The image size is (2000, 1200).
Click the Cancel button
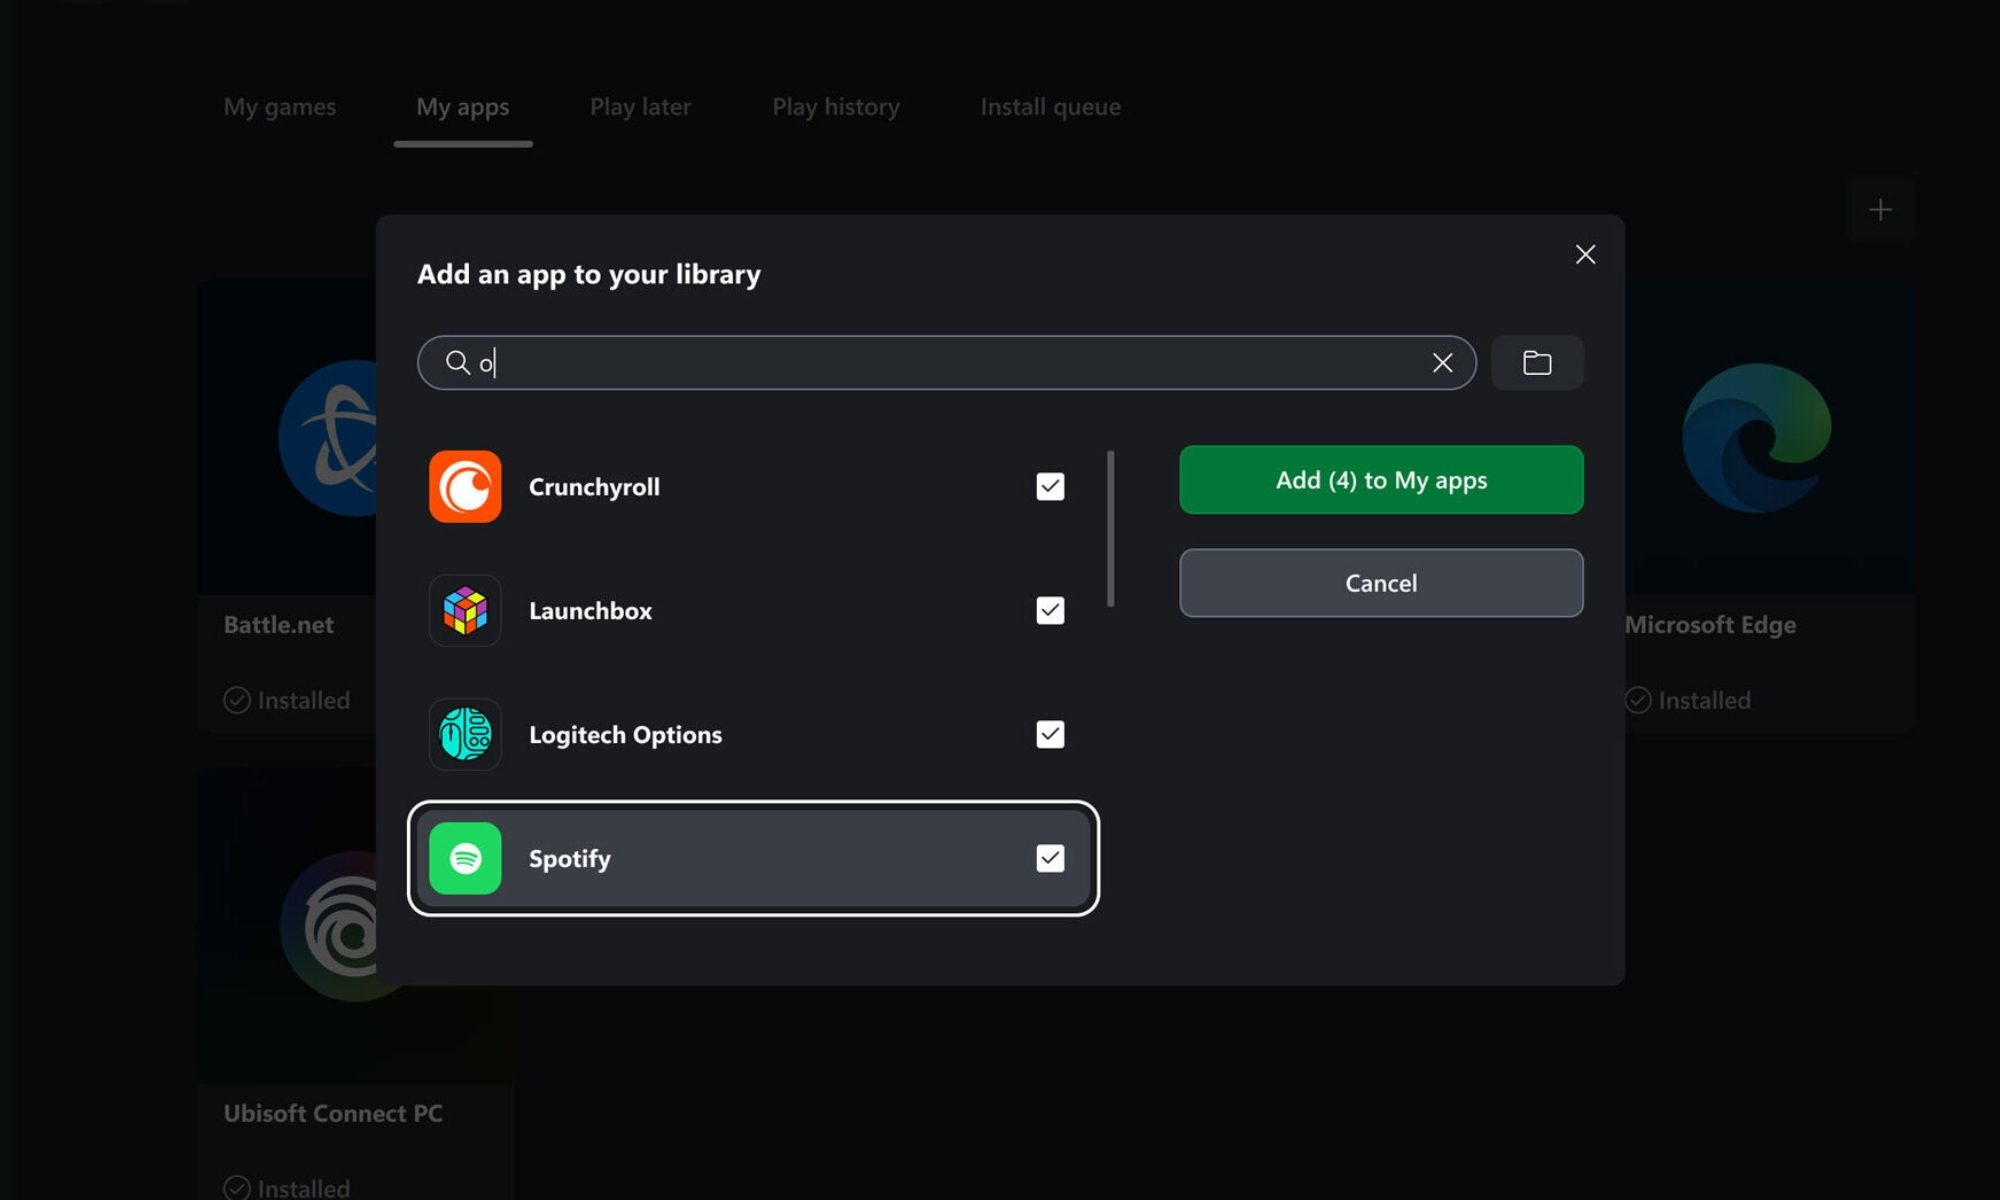1381,583
